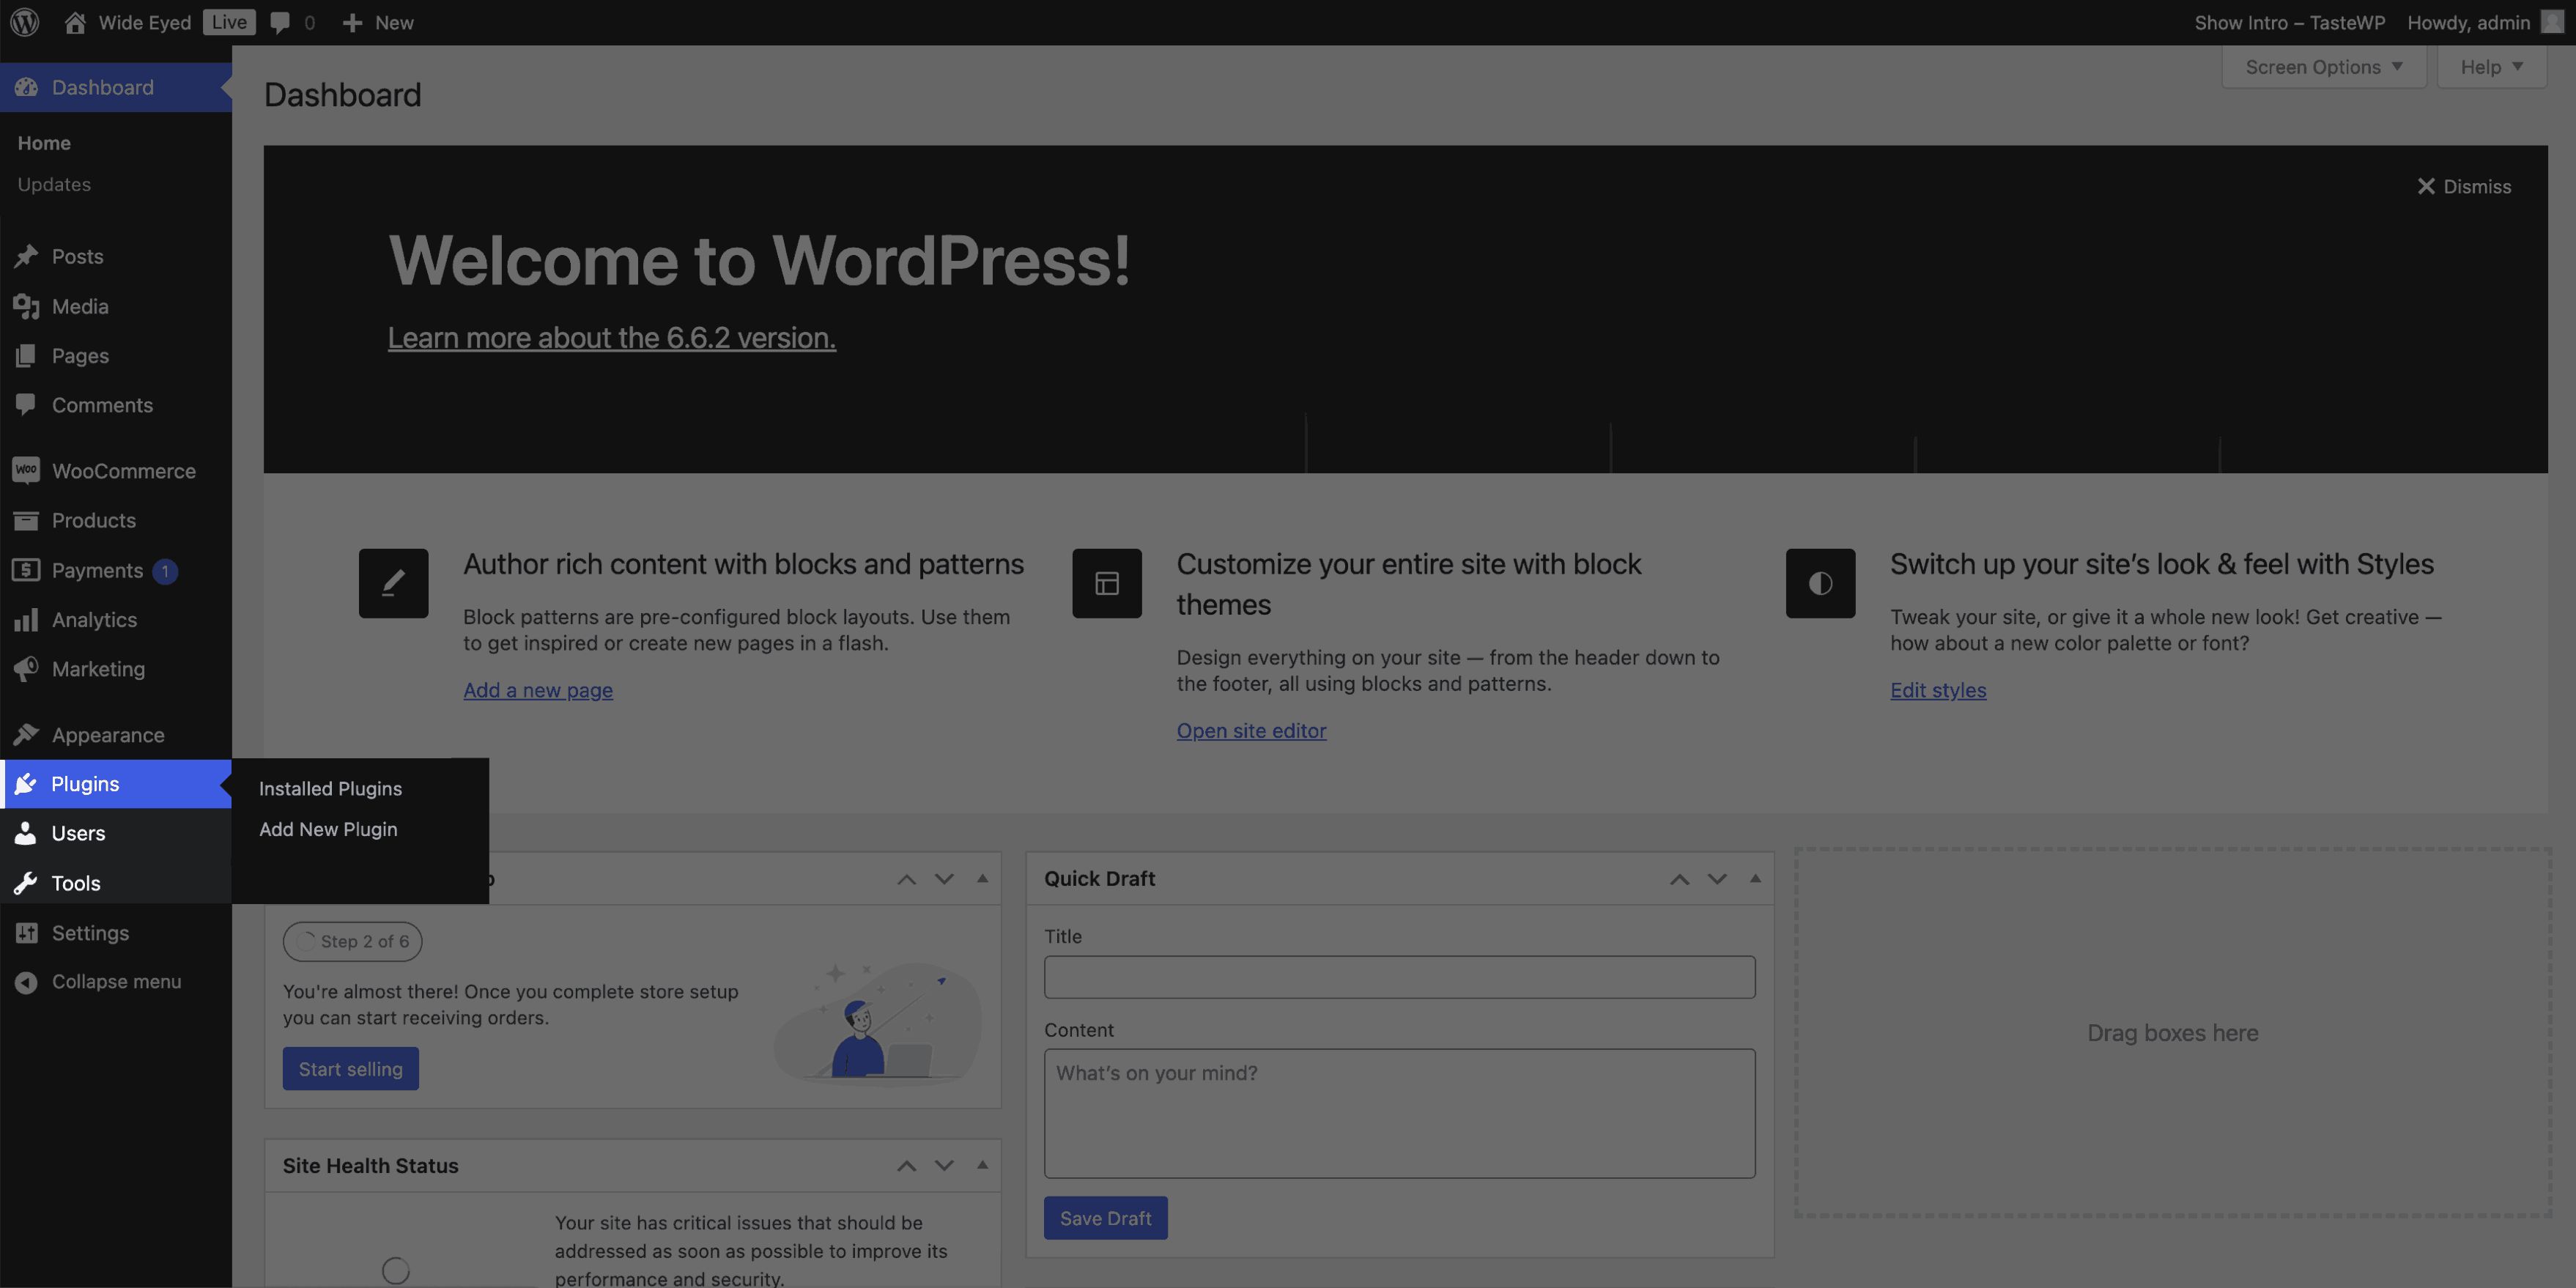
Task: Click the Payments sidebar item
Action: point(97,570)
